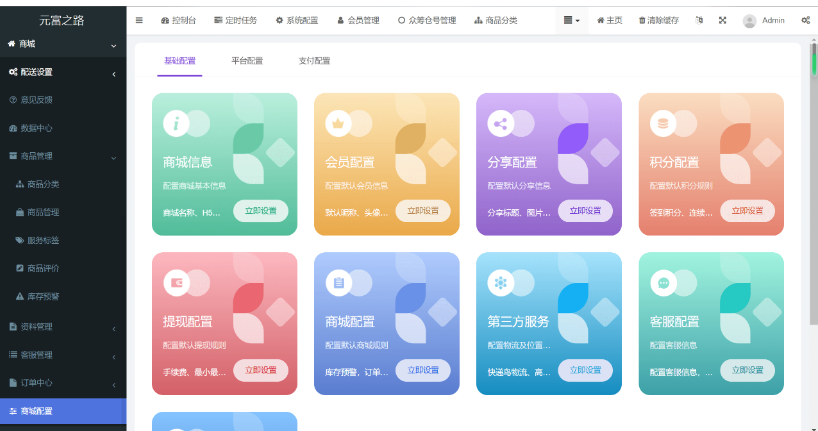
Task: Click the crown icon on 会员配置 card
Action: click(338, 124)
